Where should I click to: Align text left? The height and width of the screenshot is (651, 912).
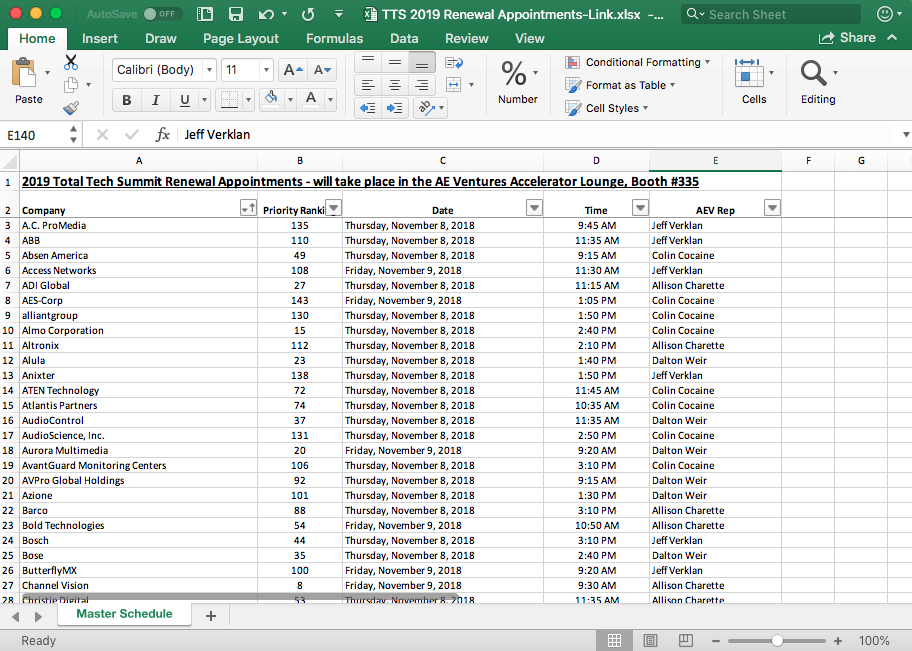(368, 85)
